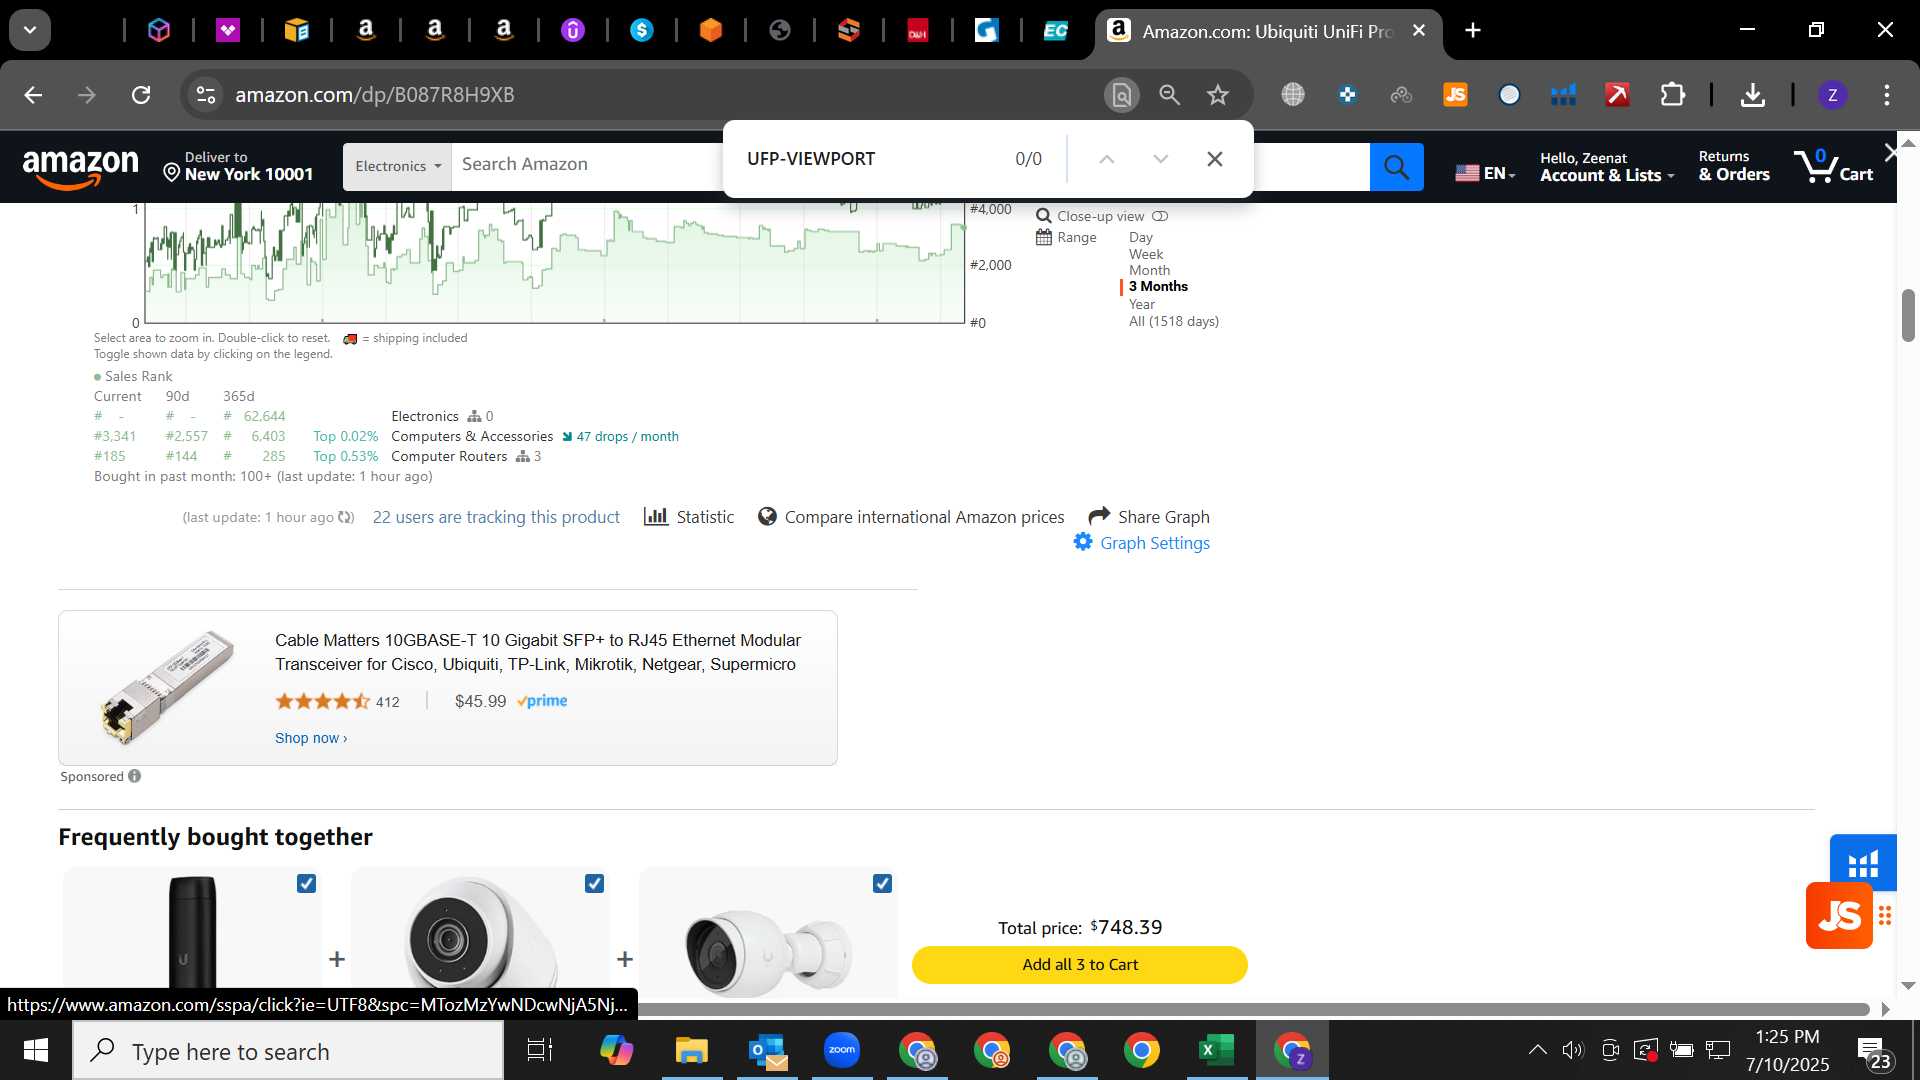Open the Extensions puzzle piece menu
Image resolution: width=1920 pixels, height=1080 pixels.
(x=1672, y=95)
